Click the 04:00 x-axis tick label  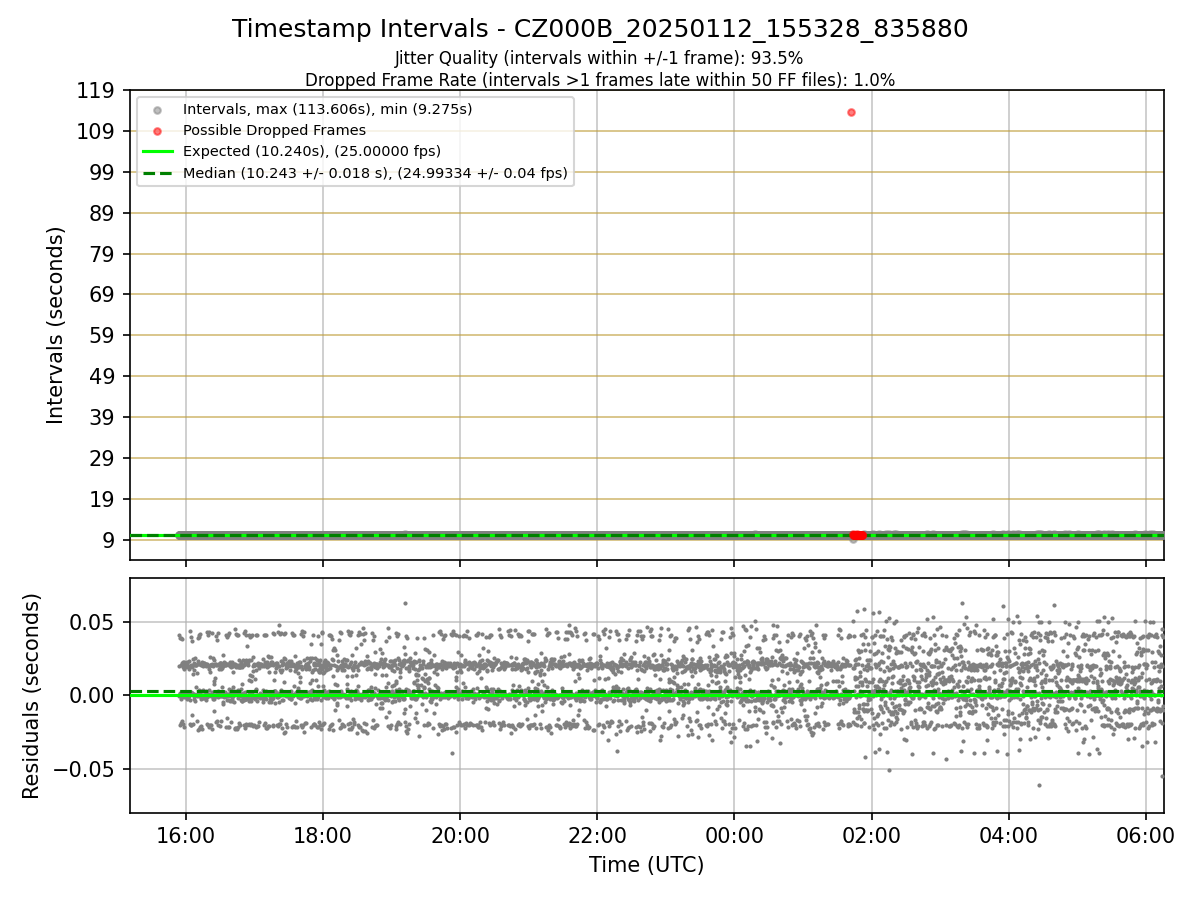tap(1008, 836)
